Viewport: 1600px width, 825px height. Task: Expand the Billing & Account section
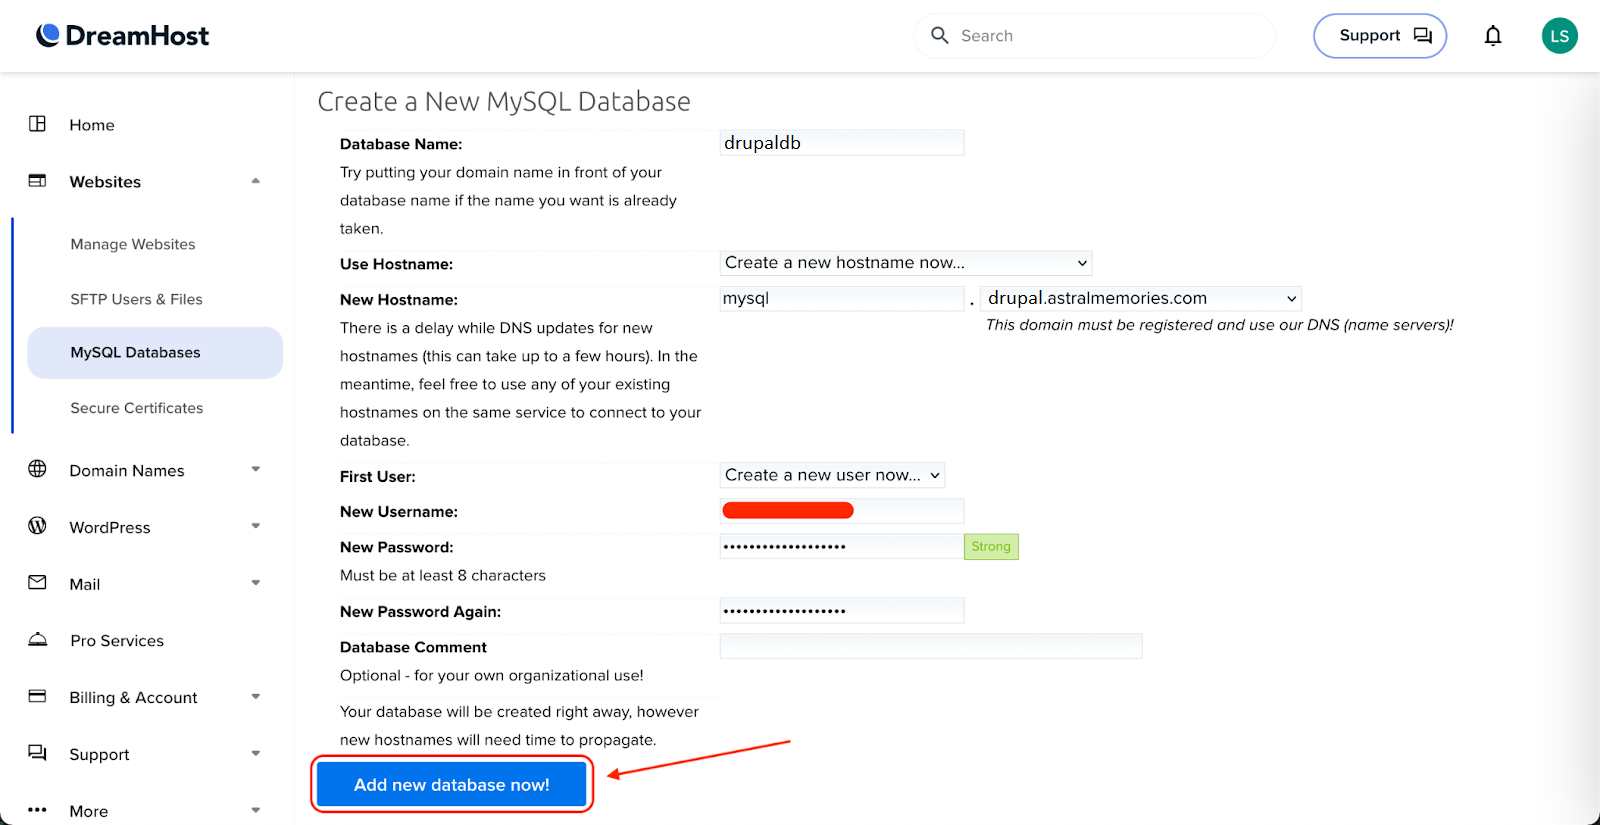pos(255,697)
